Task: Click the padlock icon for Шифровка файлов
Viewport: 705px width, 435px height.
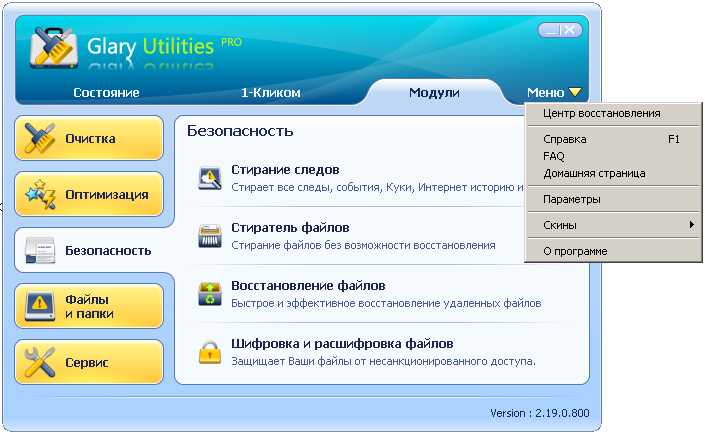Action: click(x=210, y=352)
